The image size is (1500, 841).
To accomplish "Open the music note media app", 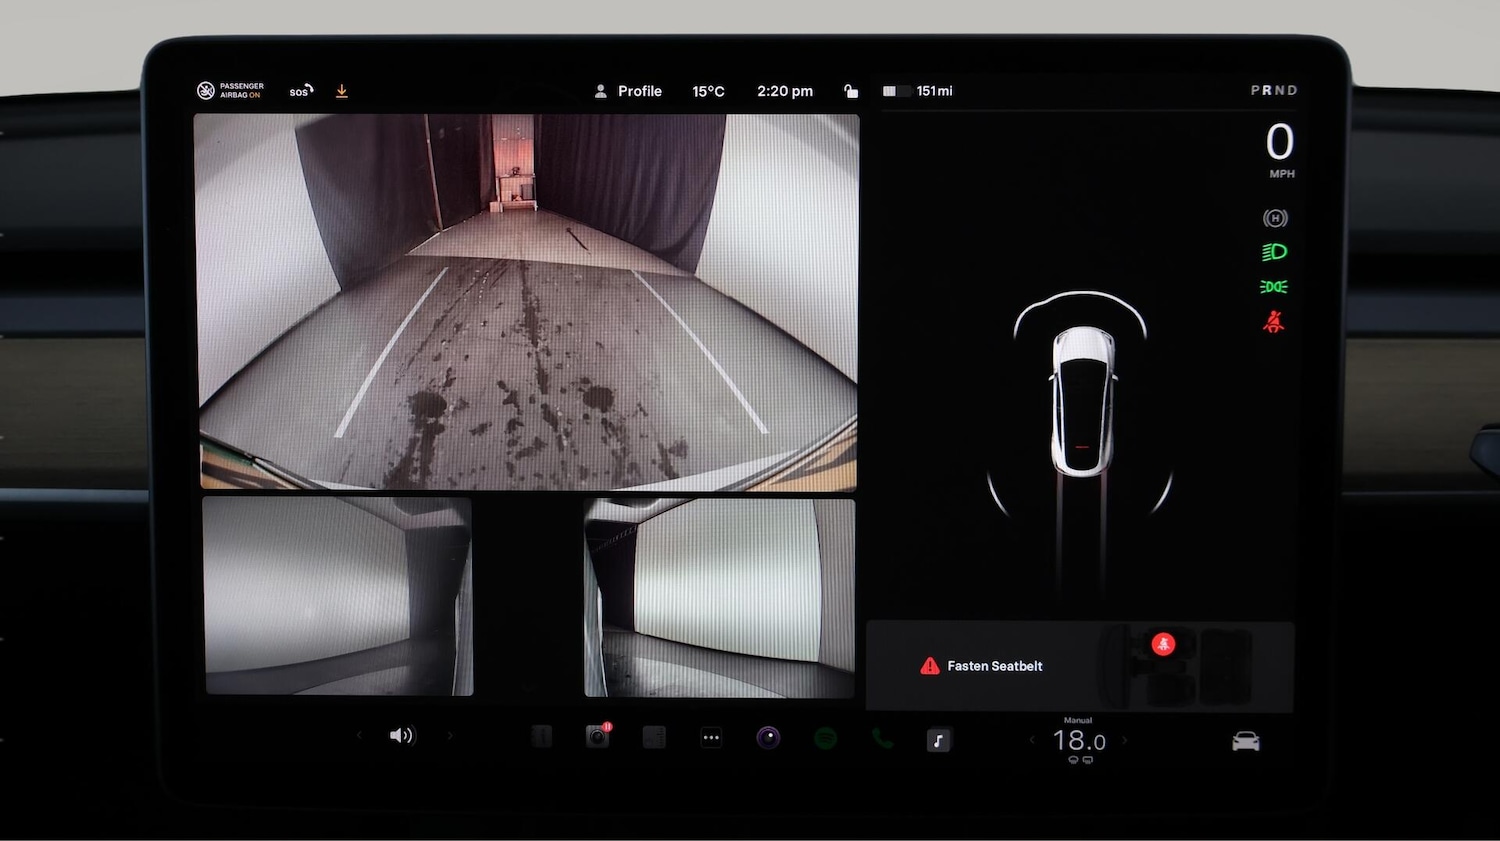I will (x=938, y=740).
